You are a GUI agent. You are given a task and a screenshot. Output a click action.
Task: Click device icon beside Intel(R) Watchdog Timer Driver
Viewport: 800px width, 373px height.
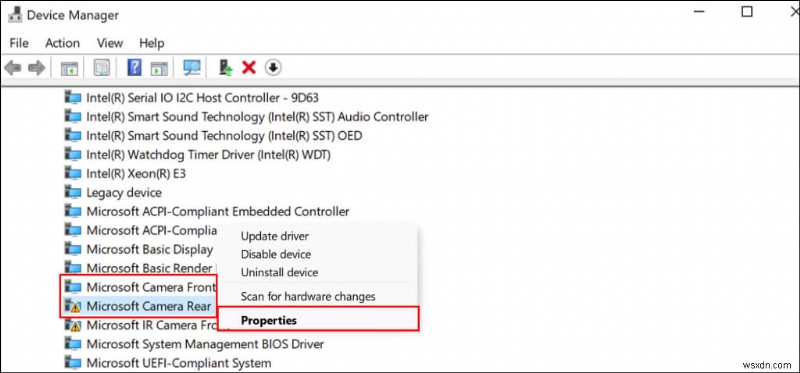pos(73,154)
